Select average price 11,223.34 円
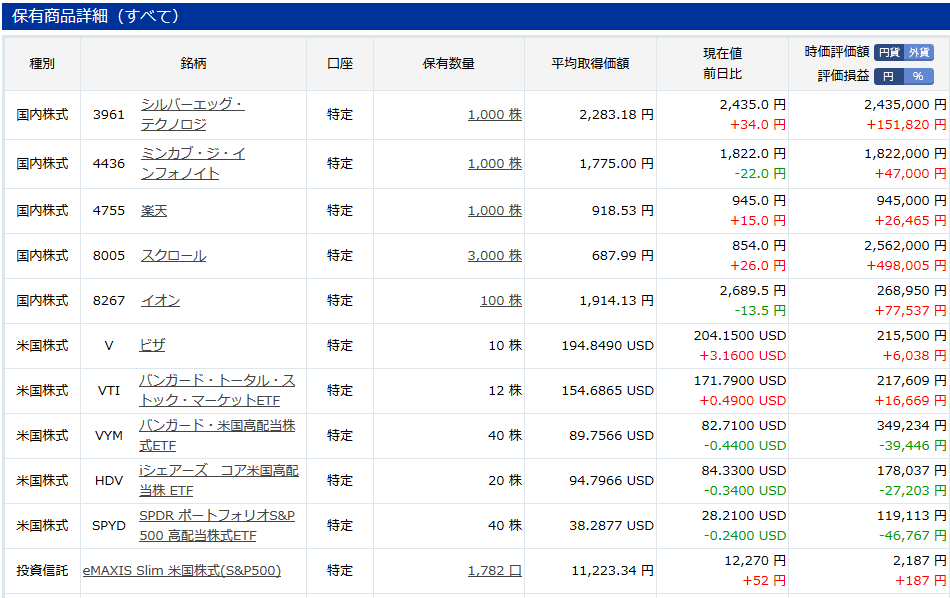Viewport: 950px width, 598px height. point(613,570)
